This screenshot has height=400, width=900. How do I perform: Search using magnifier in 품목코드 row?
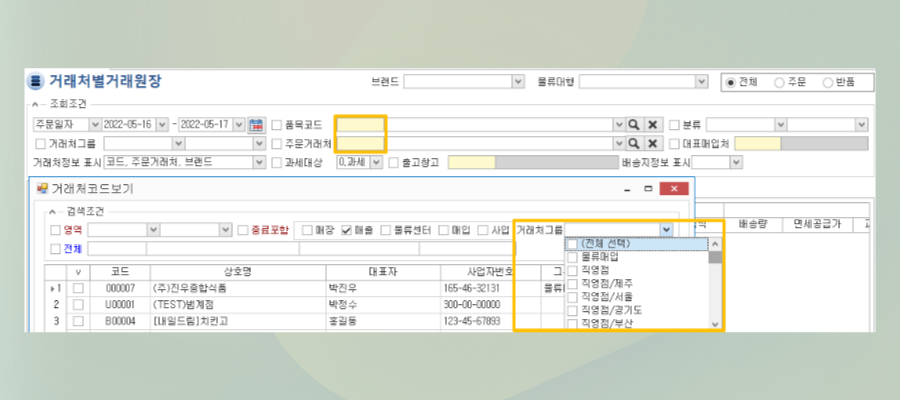[634, 125]
